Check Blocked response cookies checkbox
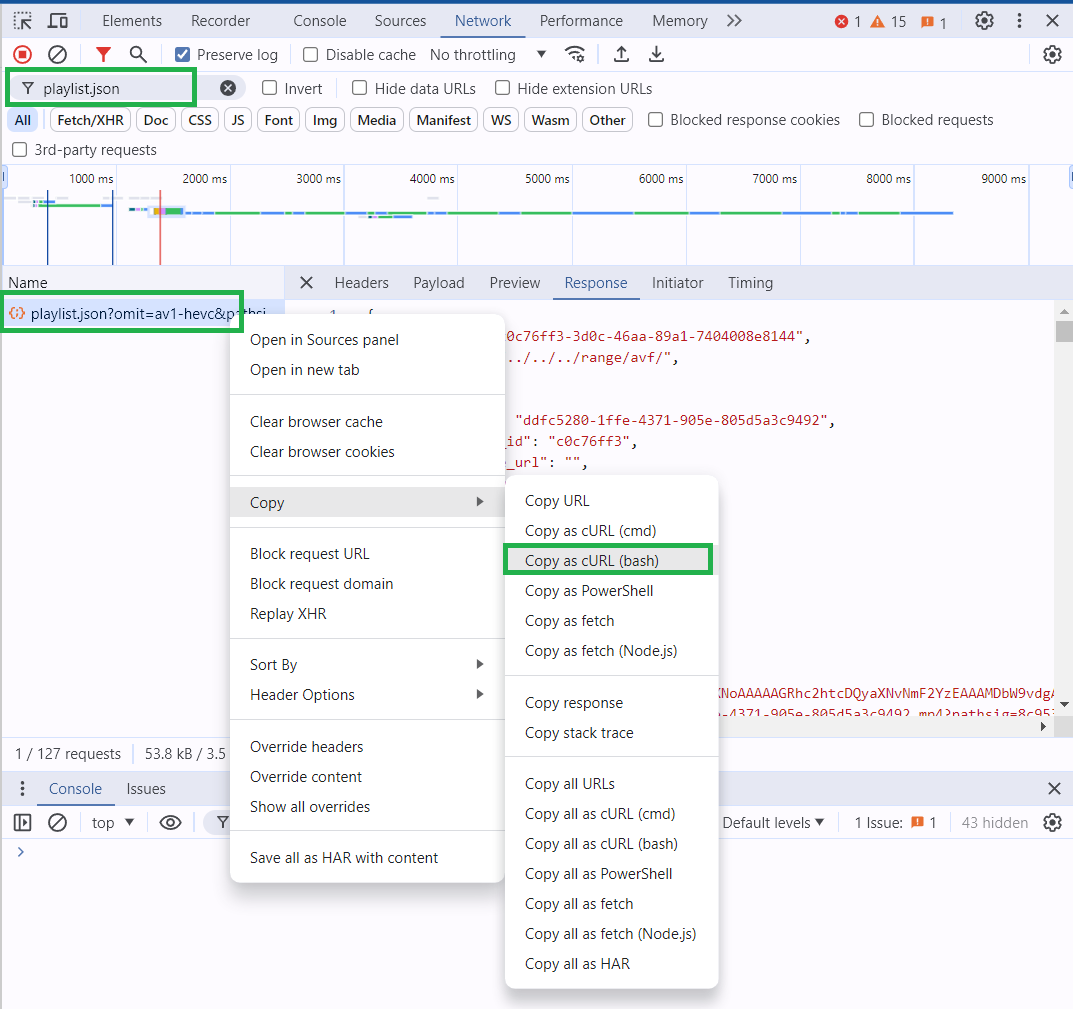The height and width of the screenshot is (1009, 1073). (655, 120)
